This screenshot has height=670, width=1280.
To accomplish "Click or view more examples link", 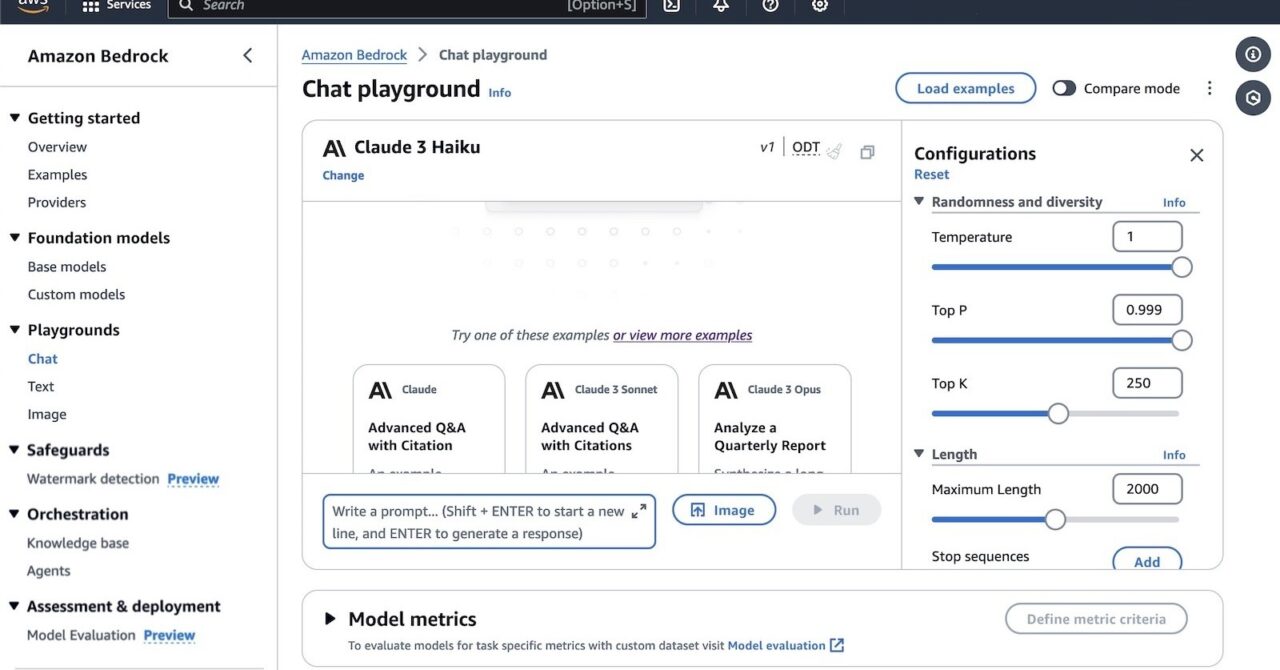I will (x=682, y=335).
